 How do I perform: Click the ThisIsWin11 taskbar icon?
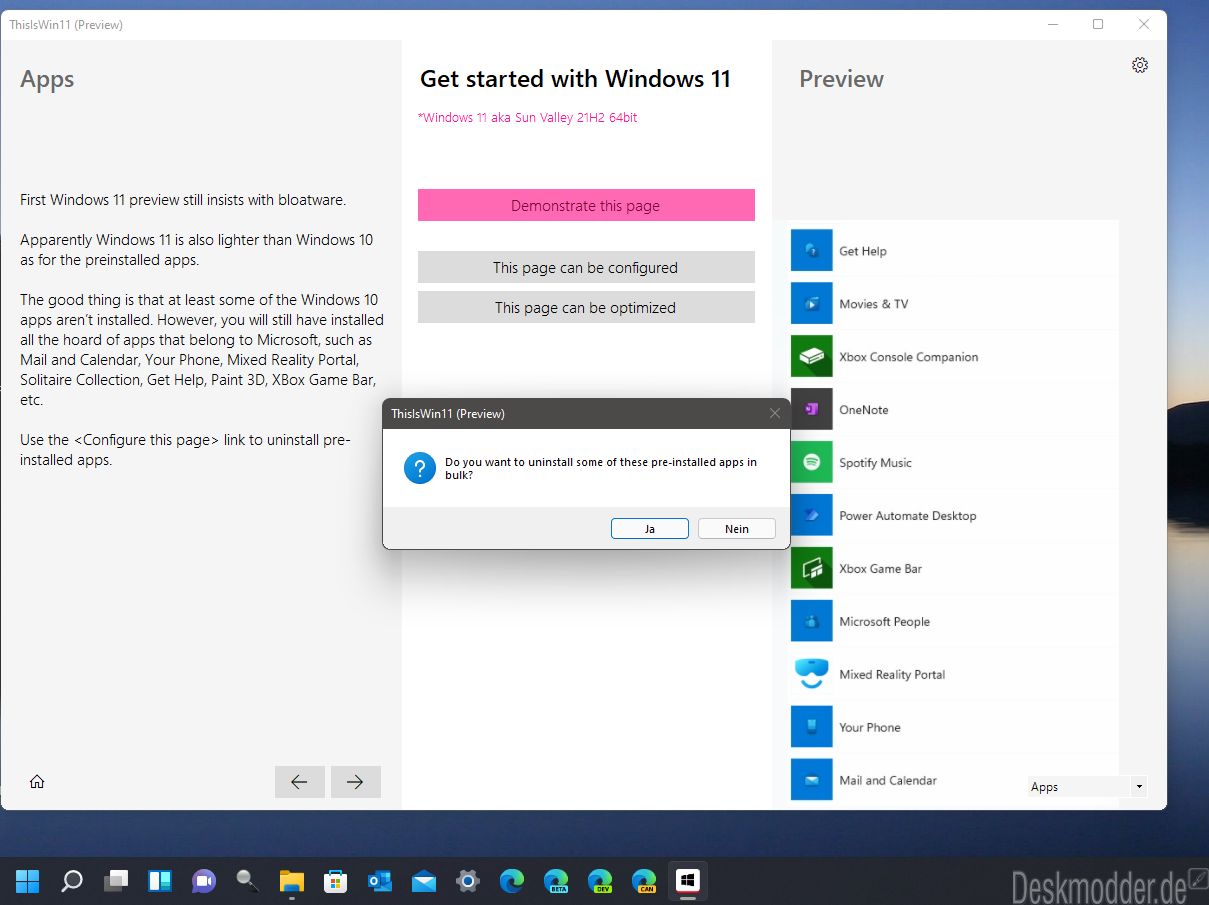687,881
